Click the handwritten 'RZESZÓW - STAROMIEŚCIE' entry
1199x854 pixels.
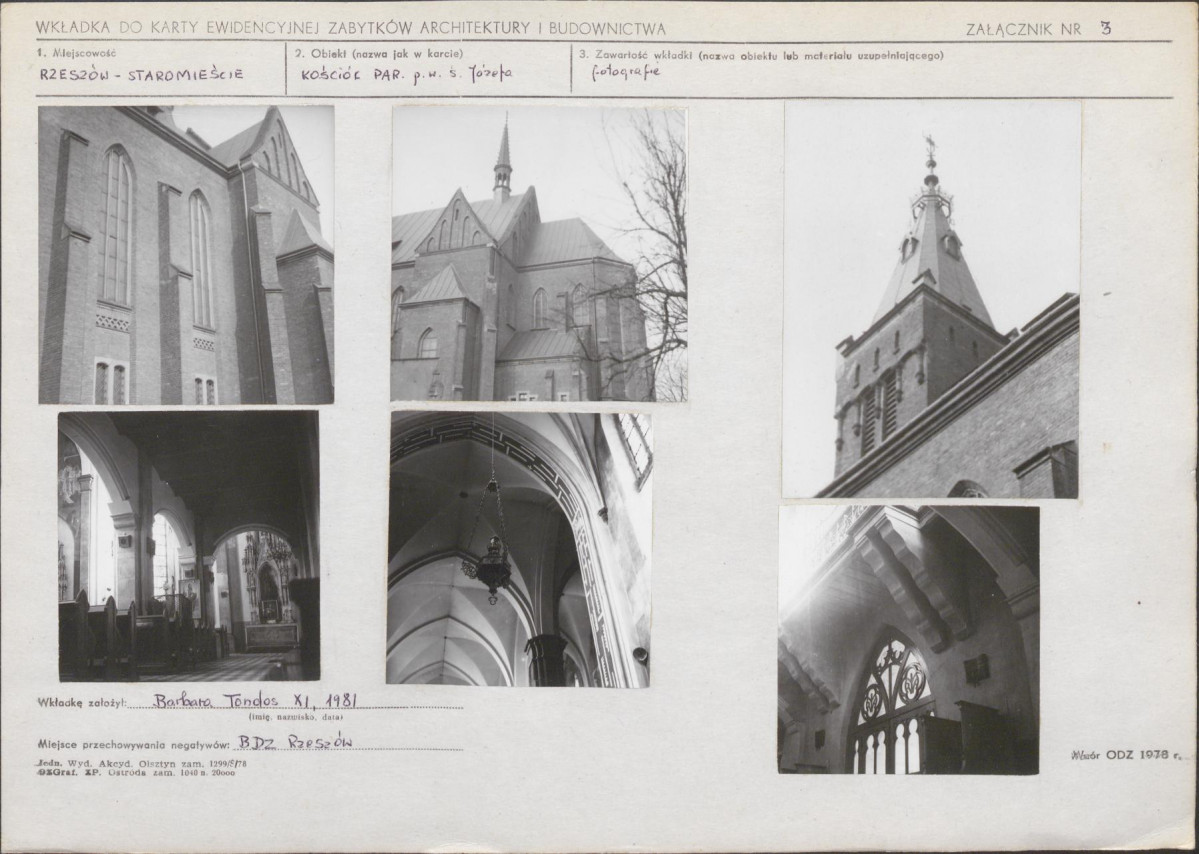(141, 75)
